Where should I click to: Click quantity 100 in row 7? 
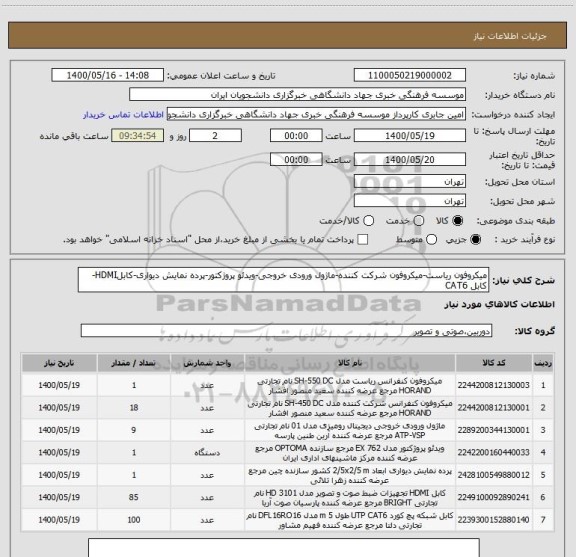click(x=134, y=520)
